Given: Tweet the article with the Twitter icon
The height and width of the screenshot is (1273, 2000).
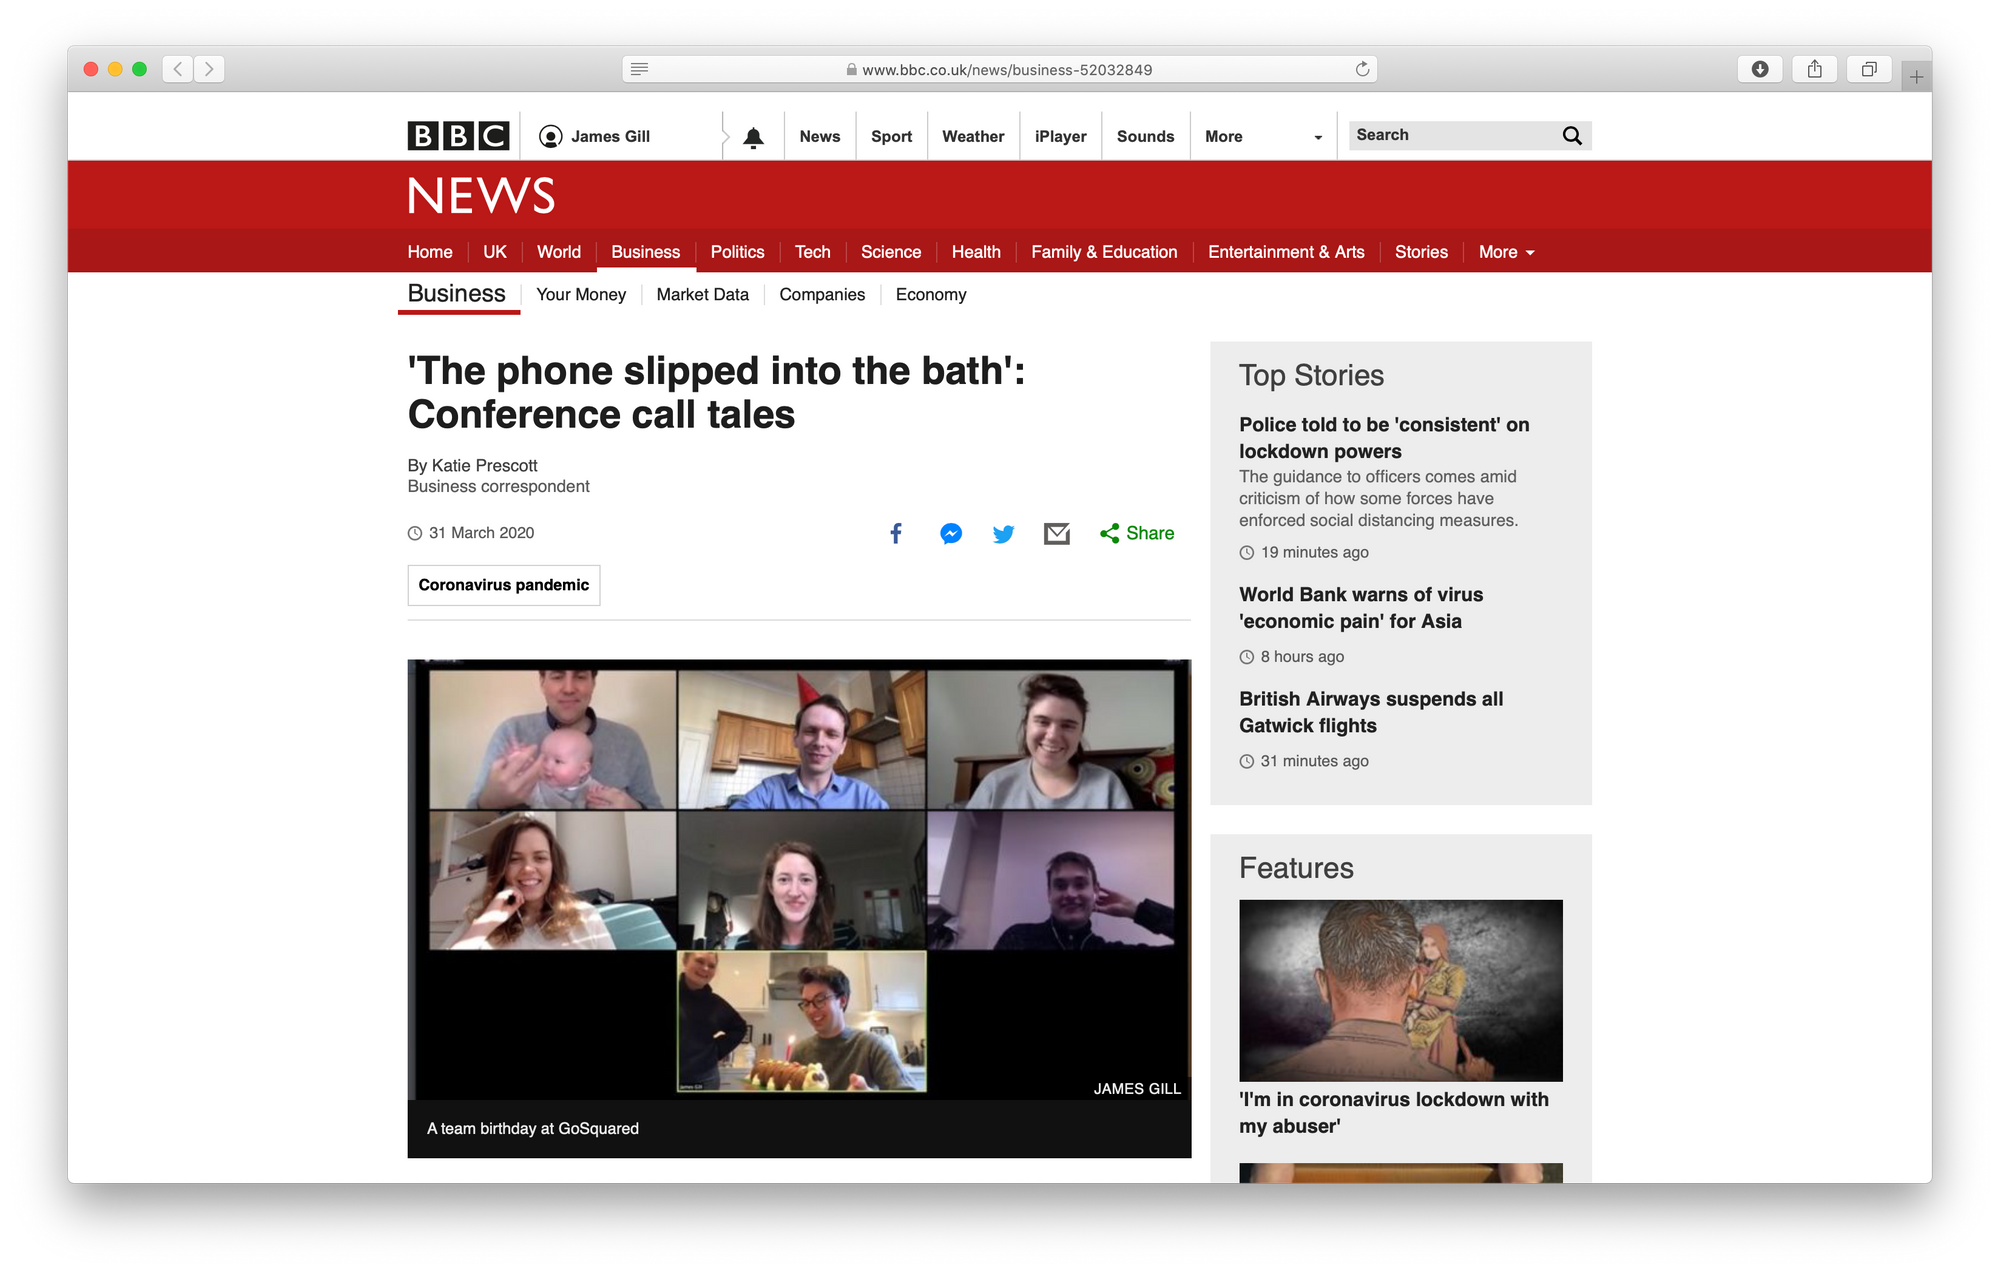Looking at the screenshot, I should 1003,533.
